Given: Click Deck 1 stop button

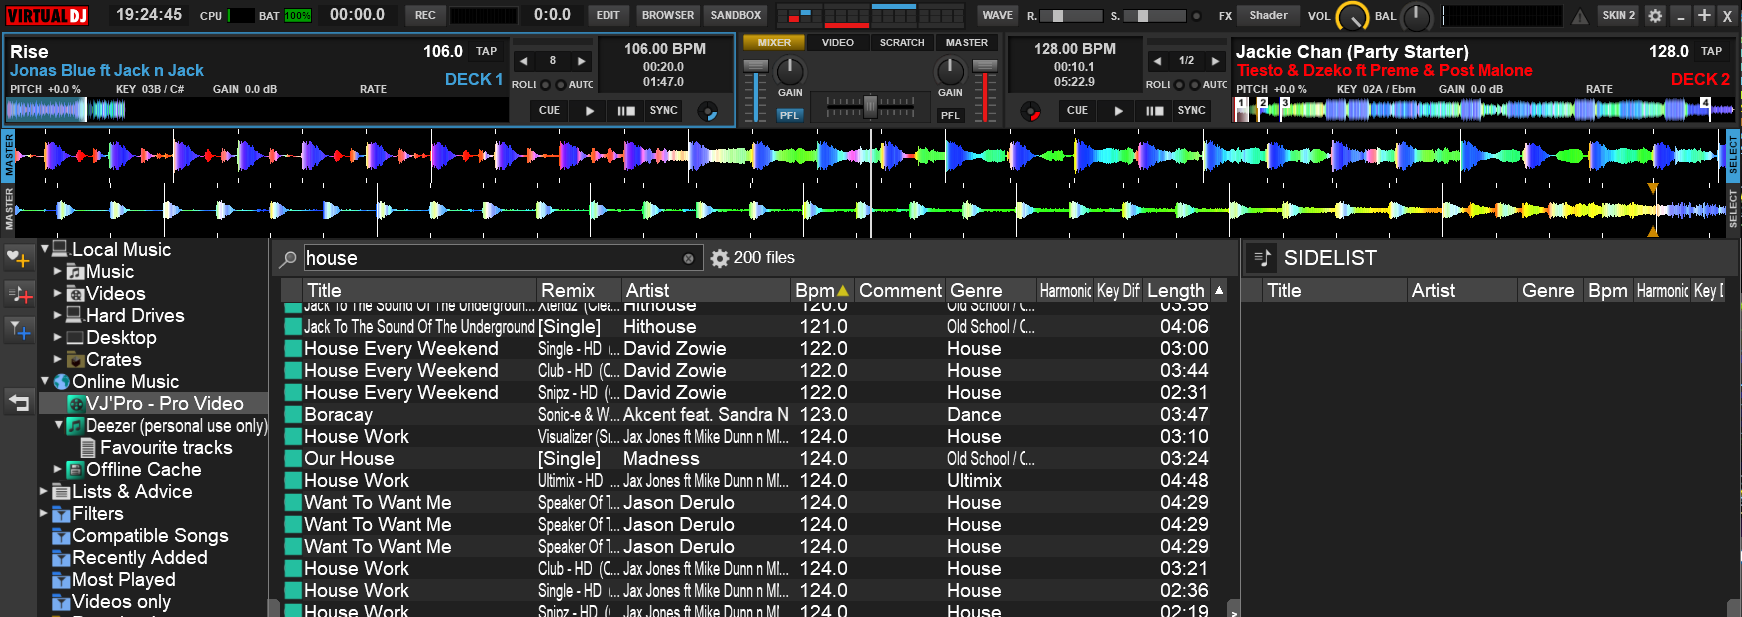Looking at the screenshot, I should [x=626, y=111].
